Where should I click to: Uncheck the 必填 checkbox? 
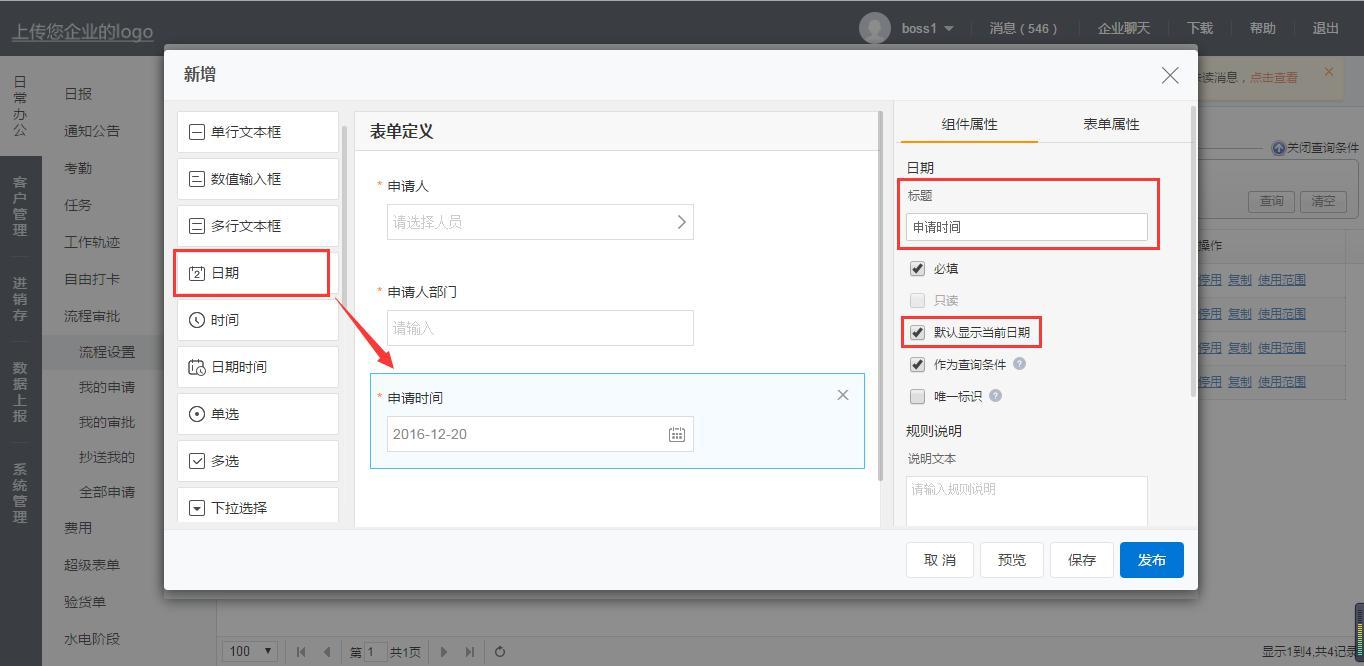[x=917, y=269]
